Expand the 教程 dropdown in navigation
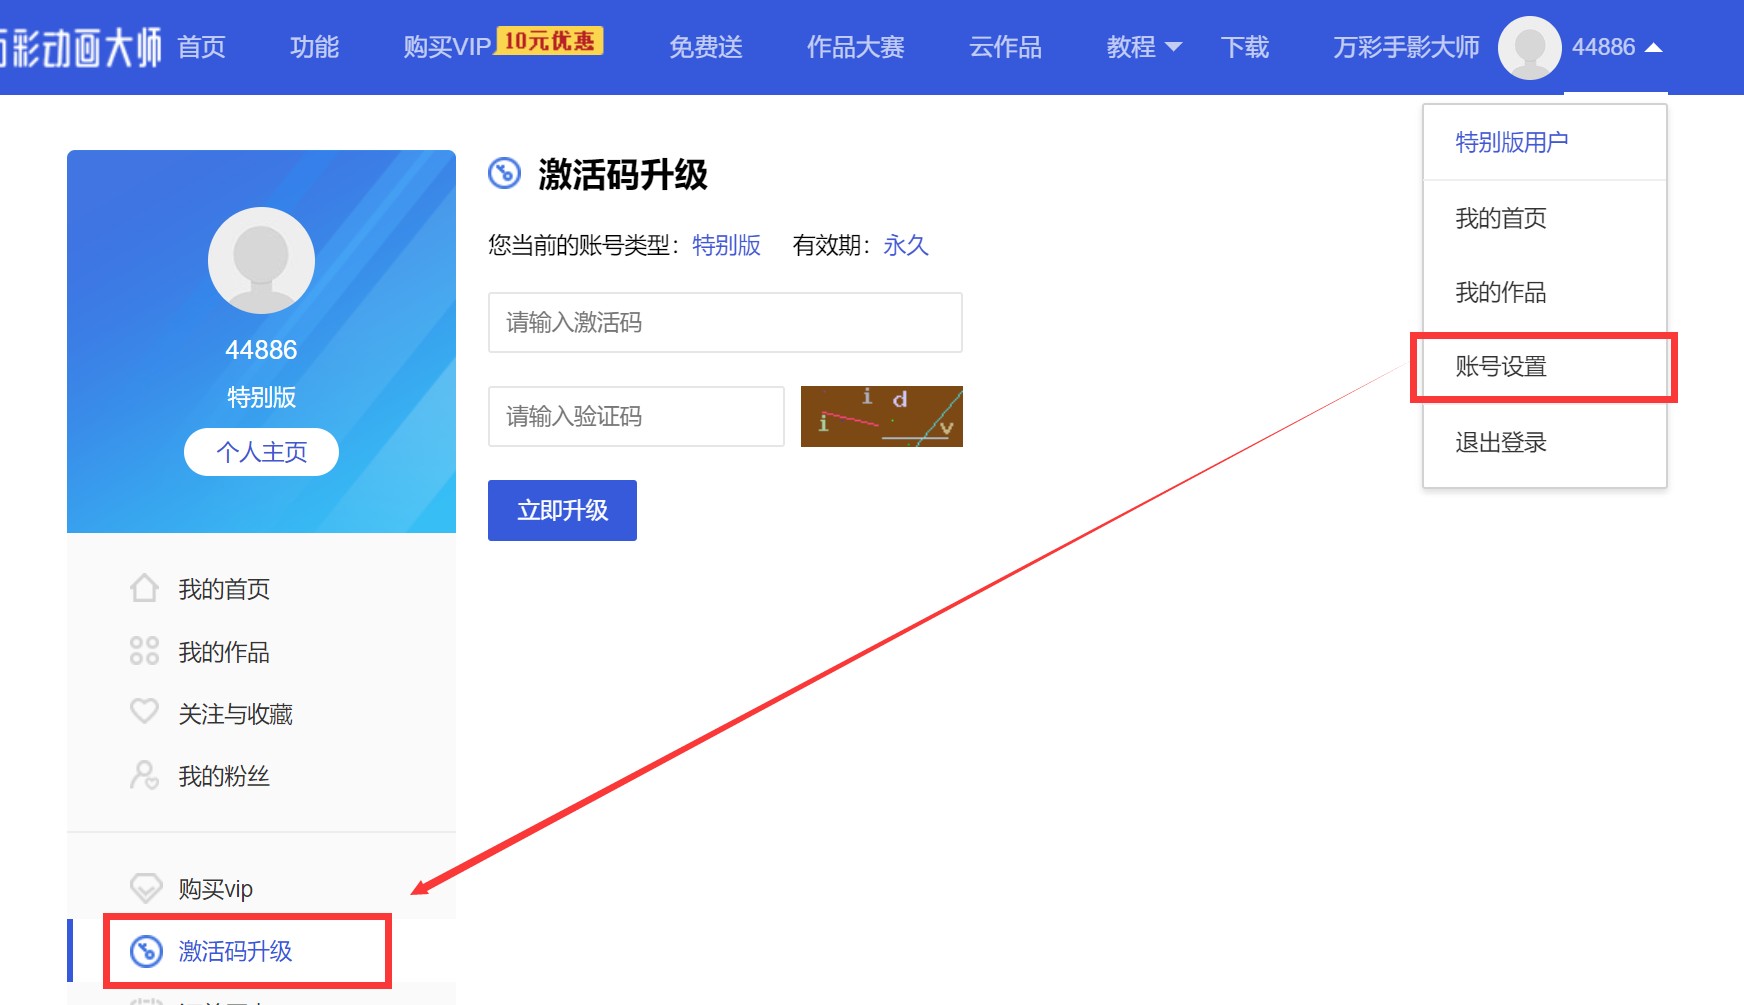 point(1143,47)
